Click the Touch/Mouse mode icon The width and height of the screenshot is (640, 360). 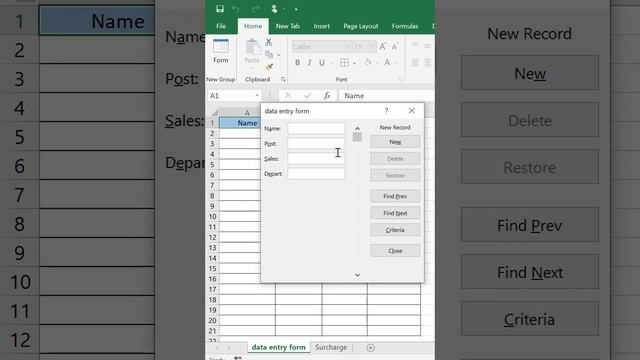click(x=274, y=9)
